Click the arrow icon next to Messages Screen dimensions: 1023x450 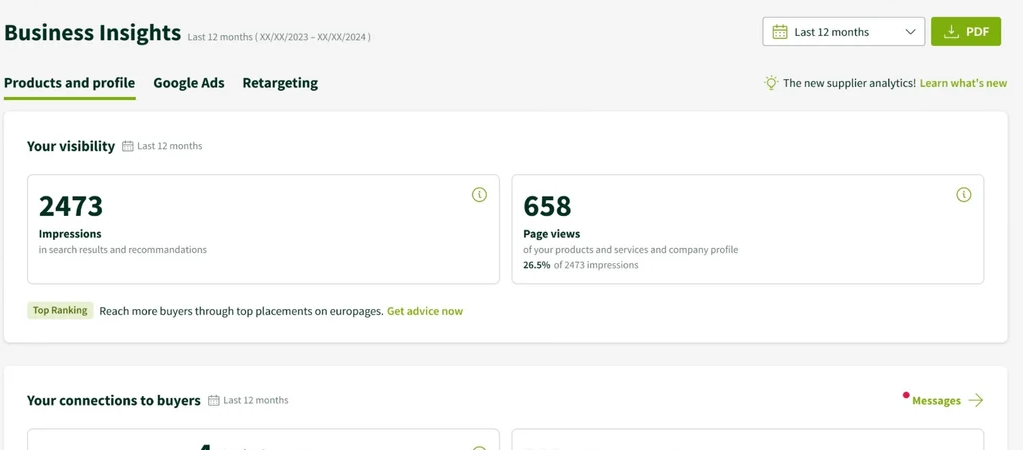pos(975,400)
